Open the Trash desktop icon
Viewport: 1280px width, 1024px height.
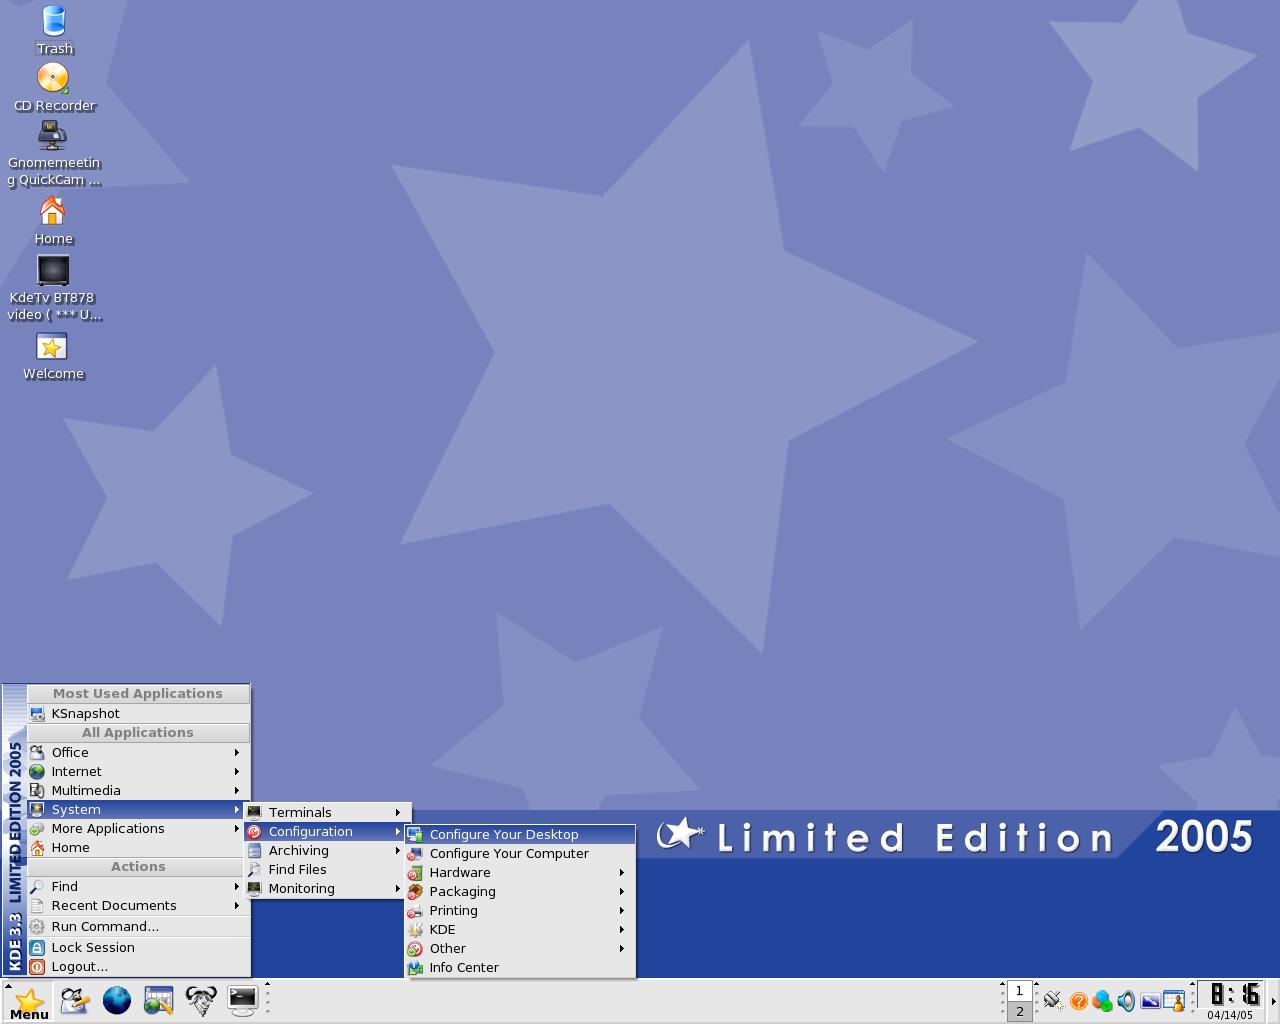coord(54,30)
